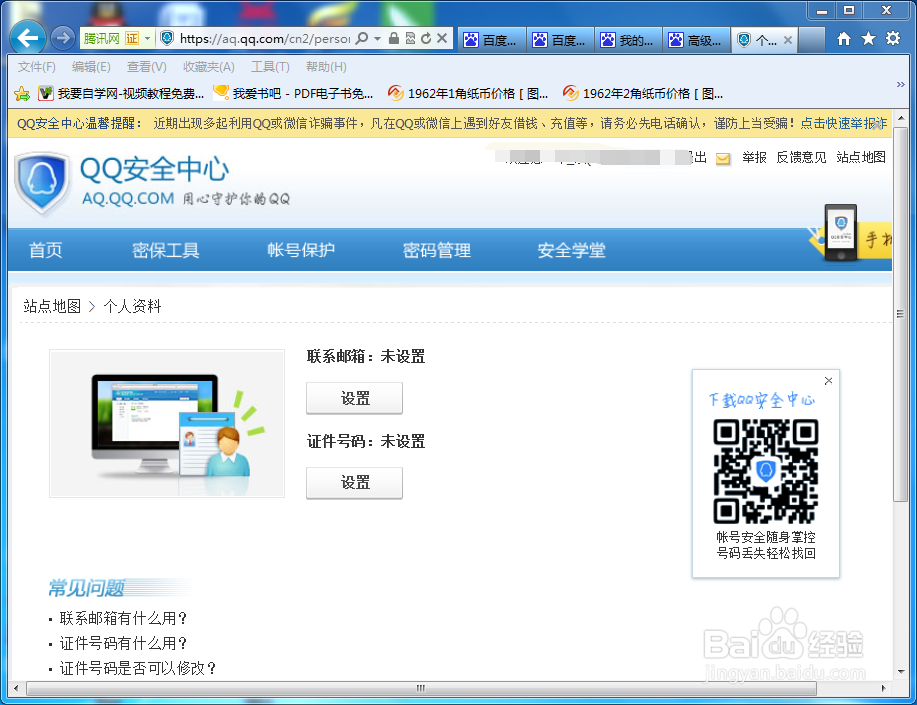This screenshot has height=705, width=917.
Task: Open 1962年1角纸币价格 bookmark
Action: 468,94
